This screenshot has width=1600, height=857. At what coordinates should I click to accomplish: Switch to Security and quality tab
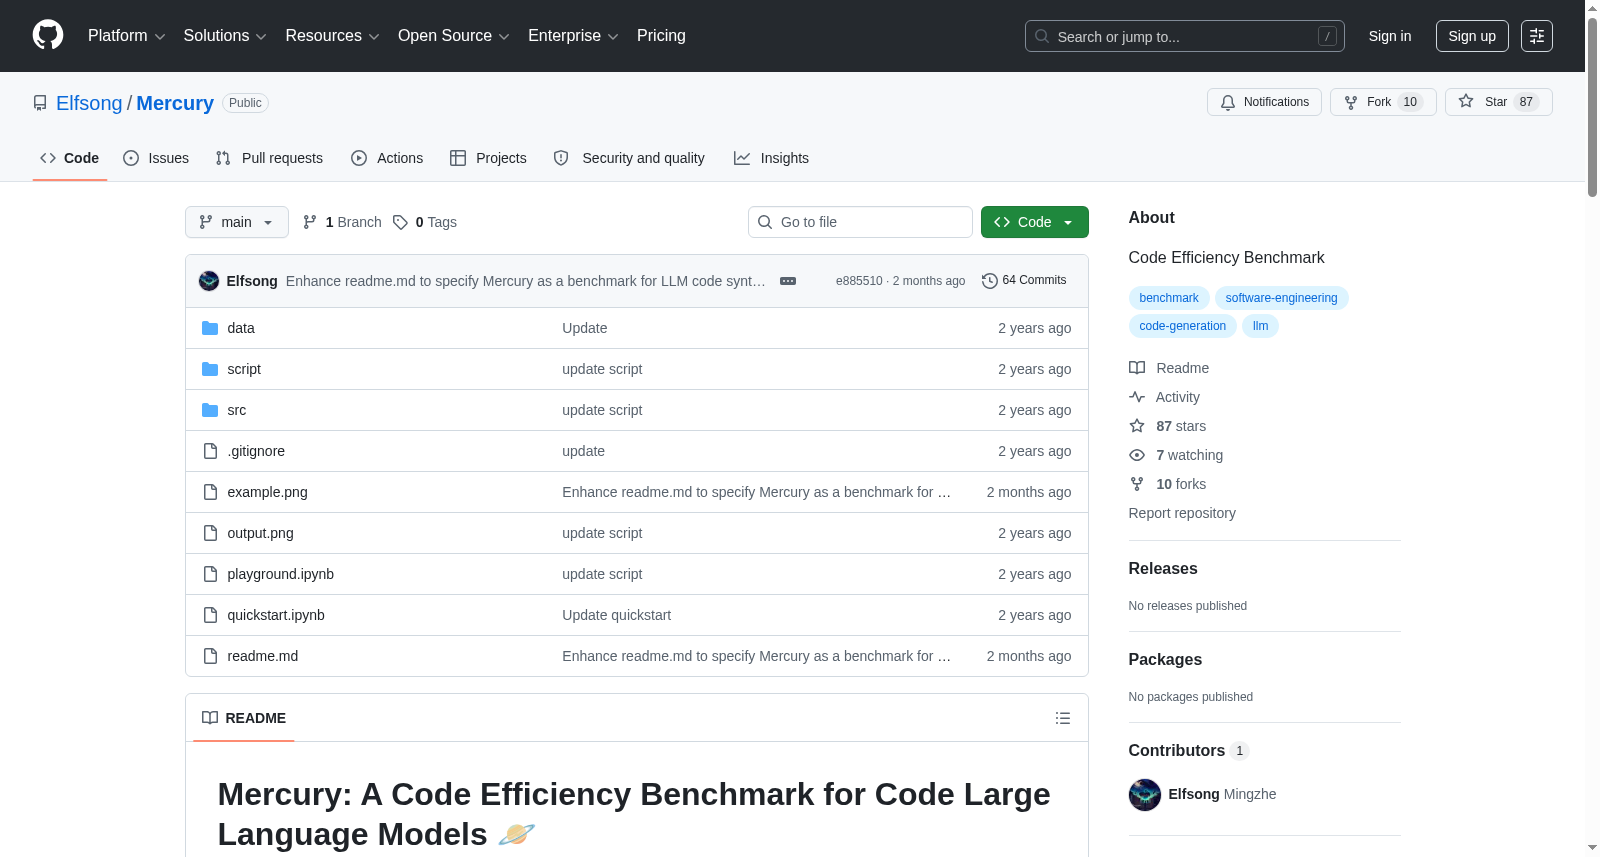click(x=629, y=158)
